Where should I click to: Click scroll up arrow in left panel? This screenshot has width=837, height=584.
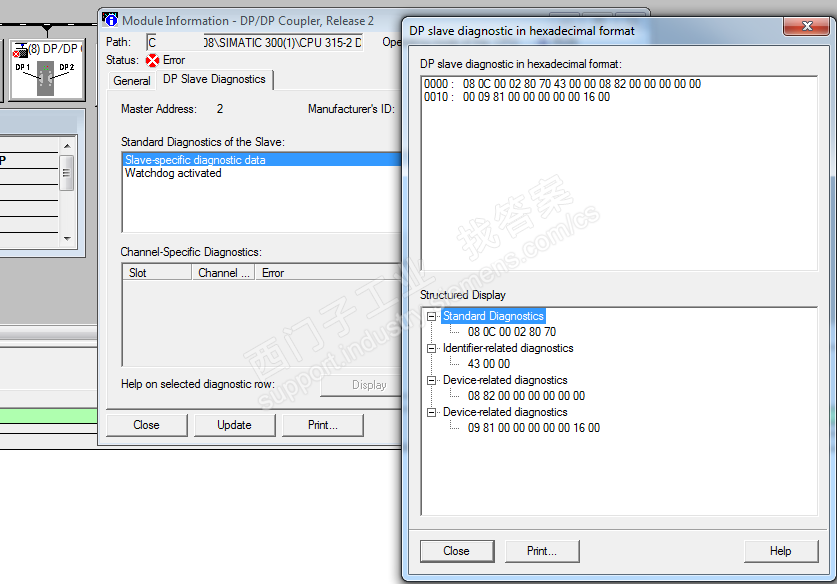[67, 146]
